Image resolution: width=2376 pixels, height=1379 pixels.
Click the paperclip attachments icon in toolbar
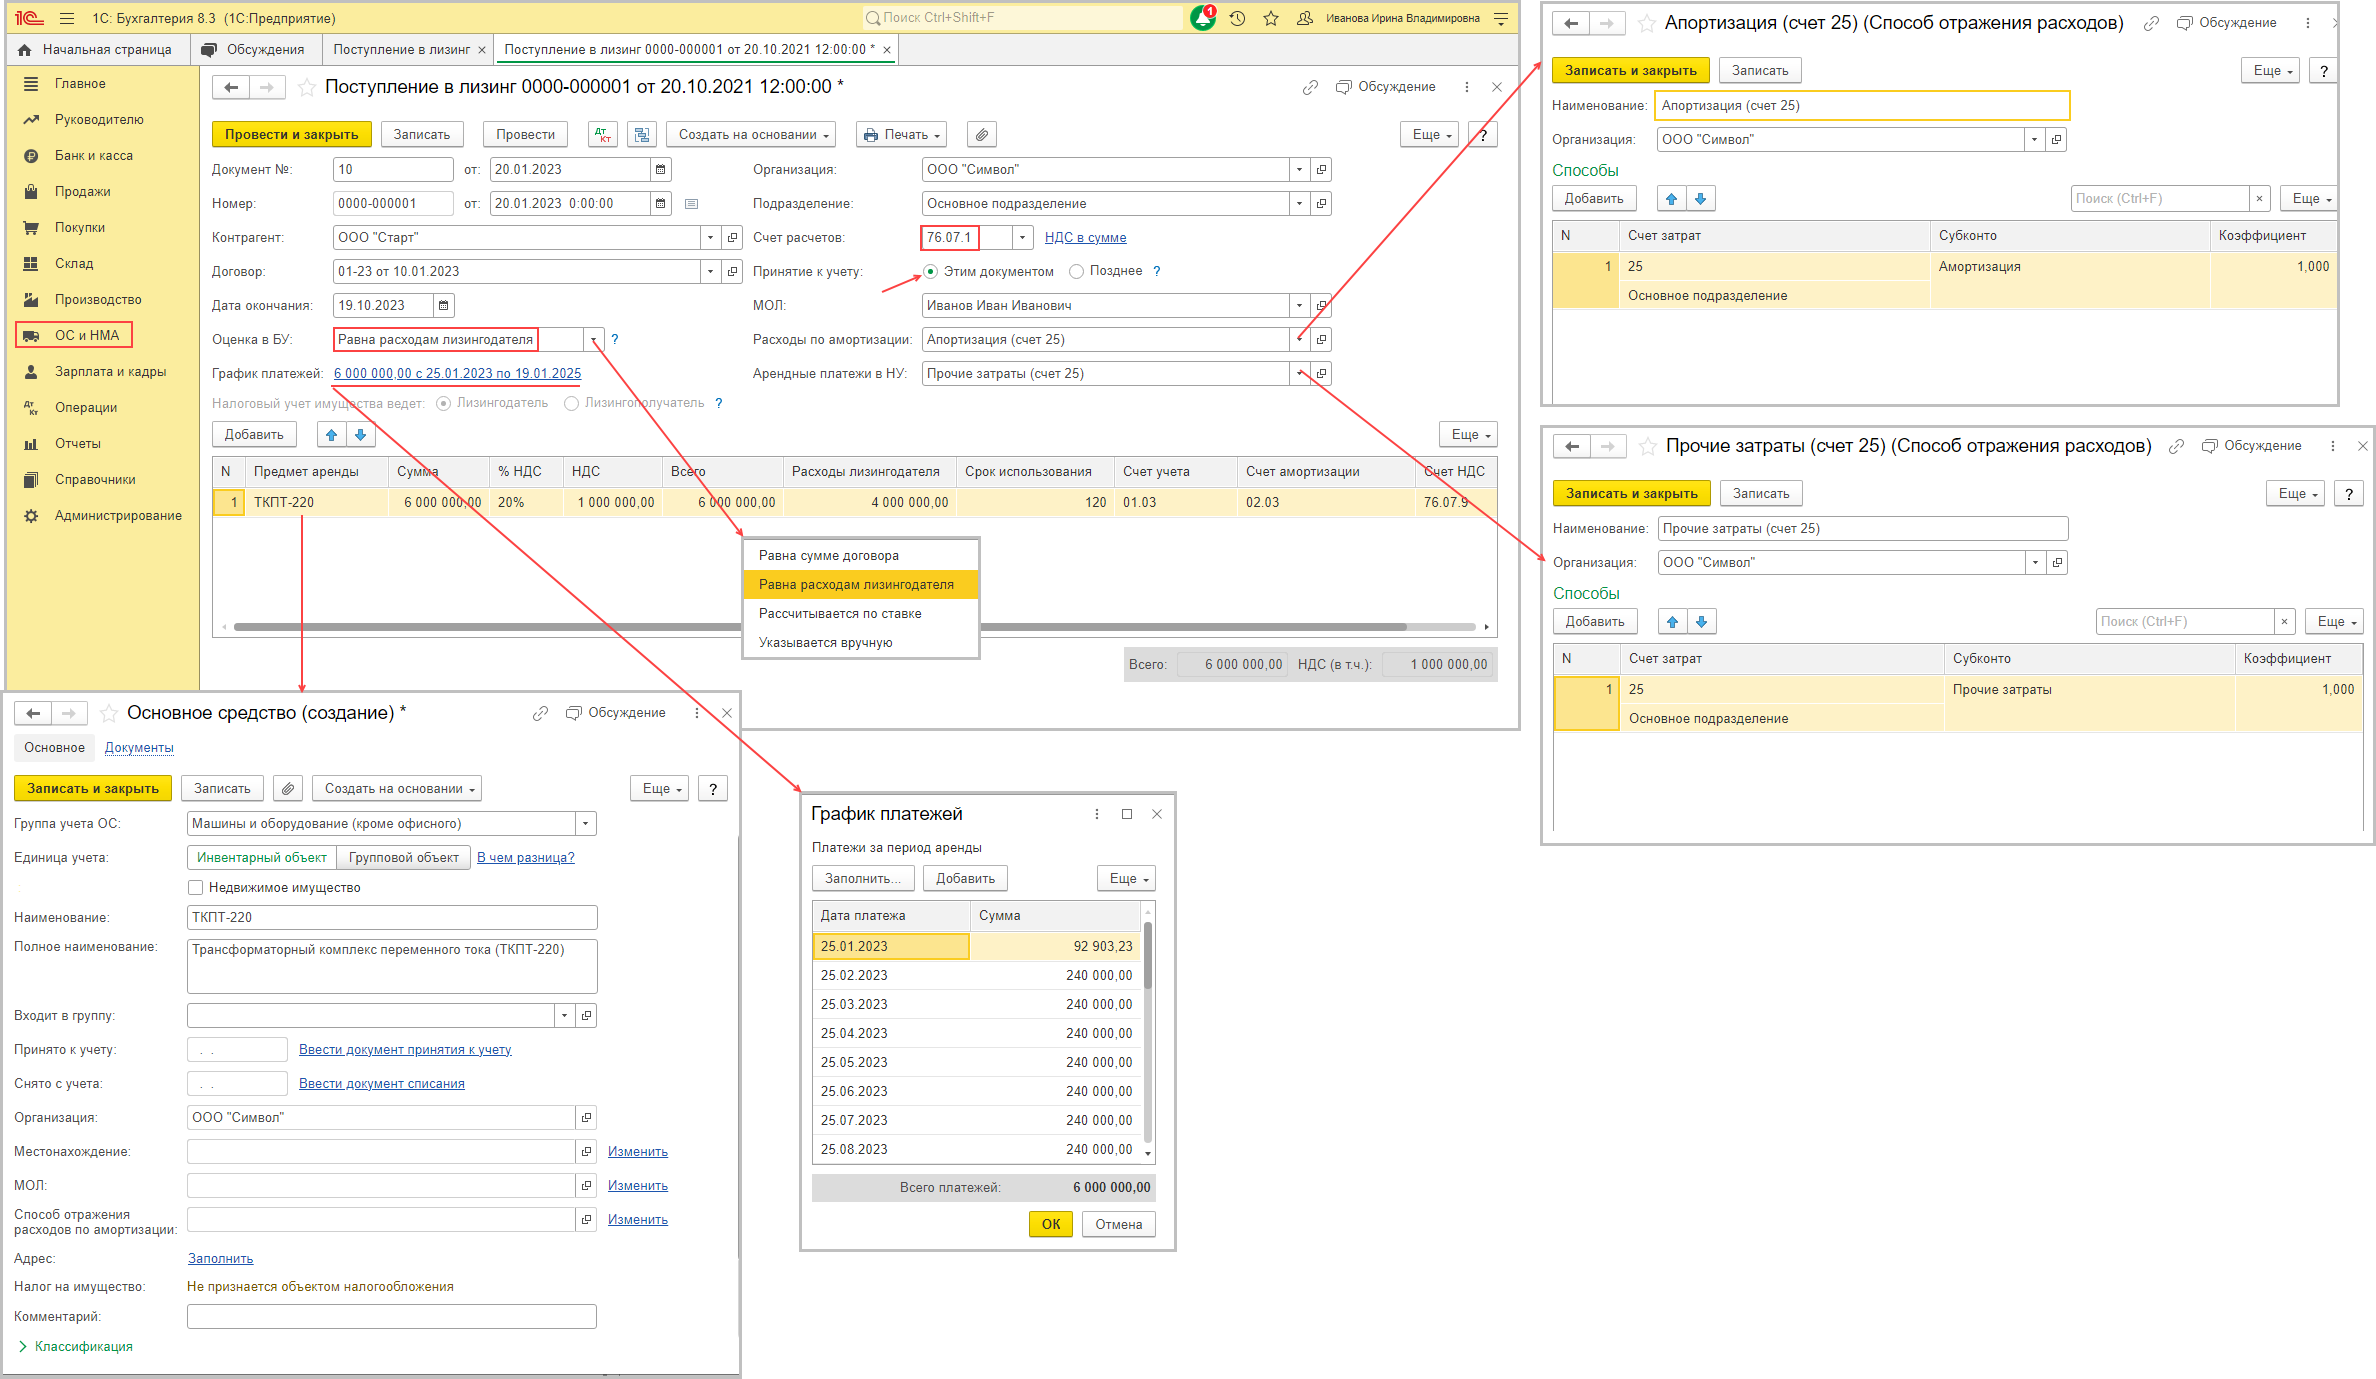tap(982, 135)
